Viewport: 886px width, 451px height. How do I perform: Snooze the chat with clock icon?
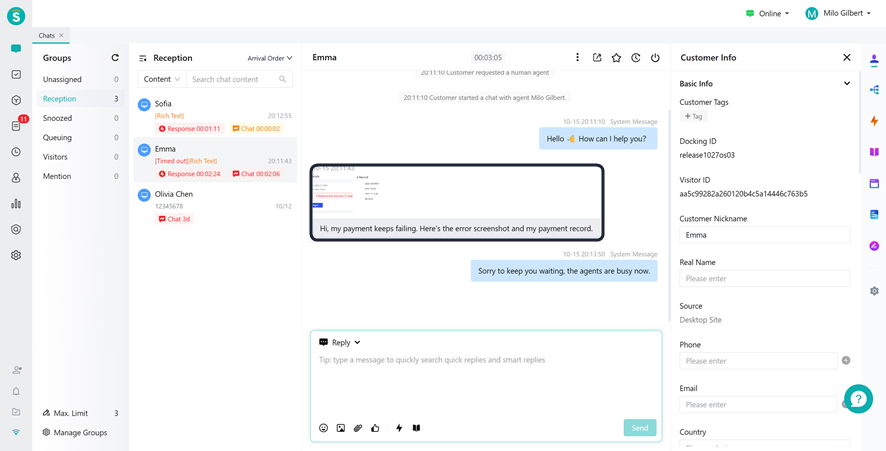[x=636, y=57]
